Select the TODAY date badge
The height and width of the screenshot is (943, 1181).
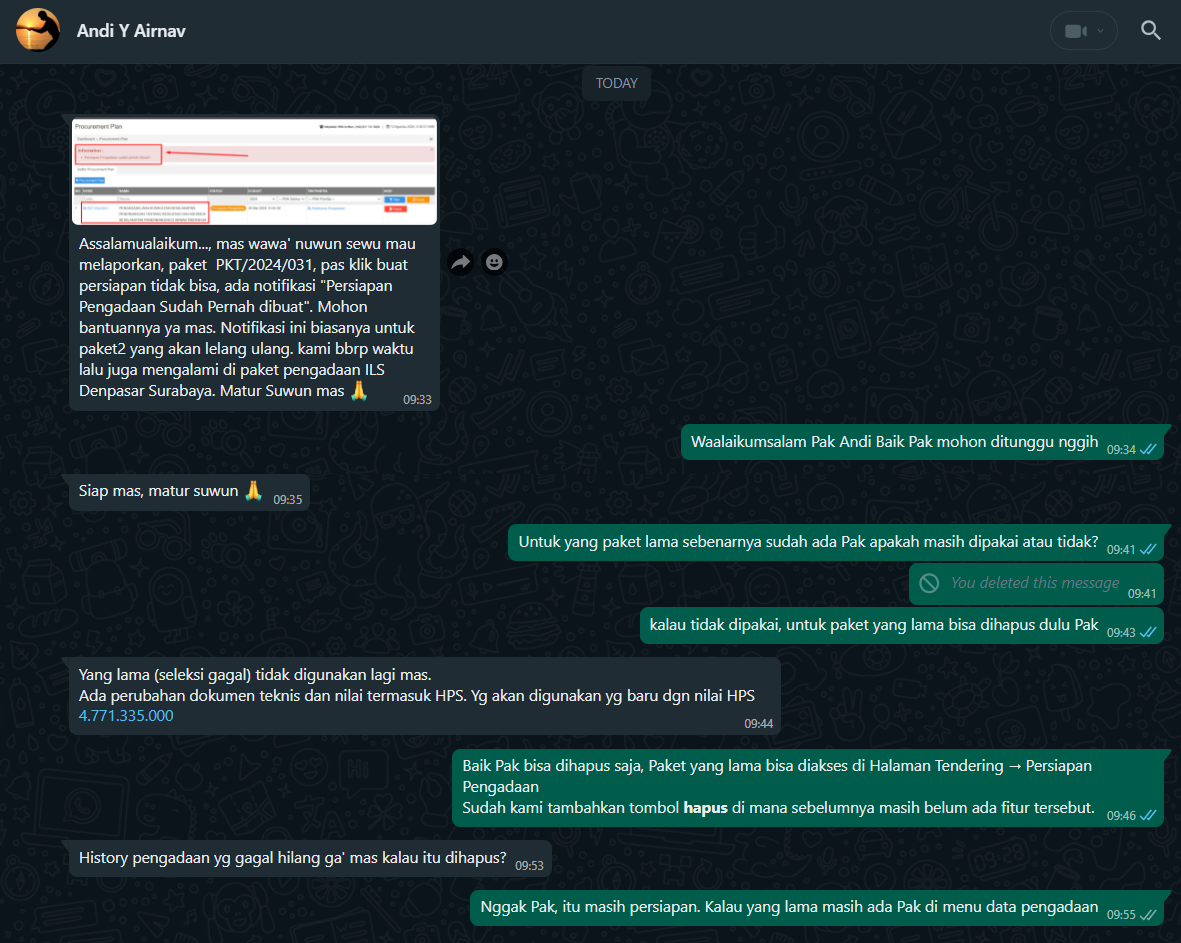tap(616, 83)
